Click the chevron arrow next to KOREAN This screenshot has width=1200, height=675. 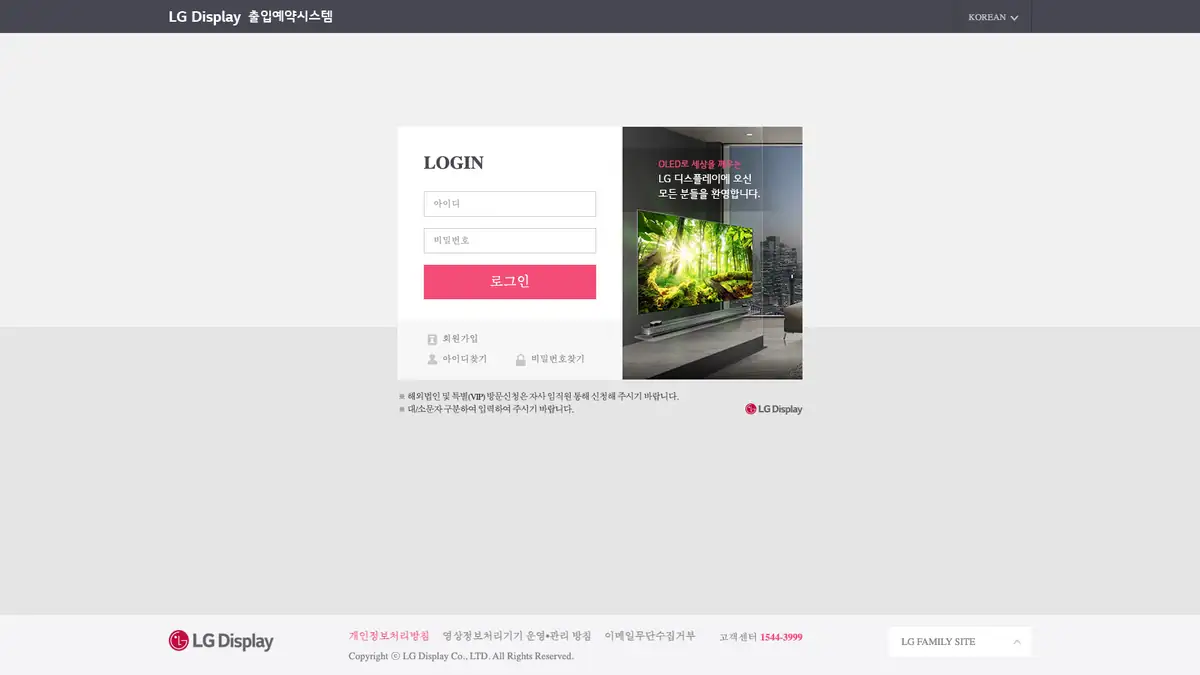coord(1014,18)
